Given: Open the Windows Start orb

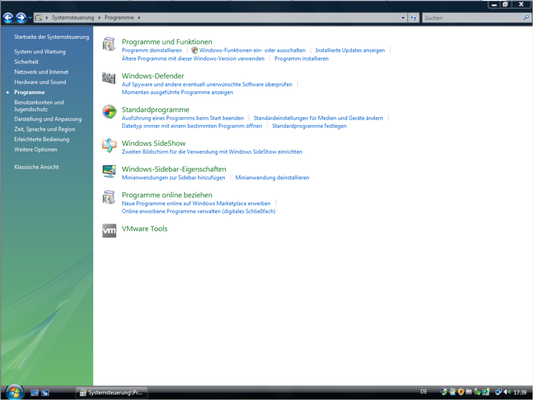Looking at the screenshot, I should [14, 392].
